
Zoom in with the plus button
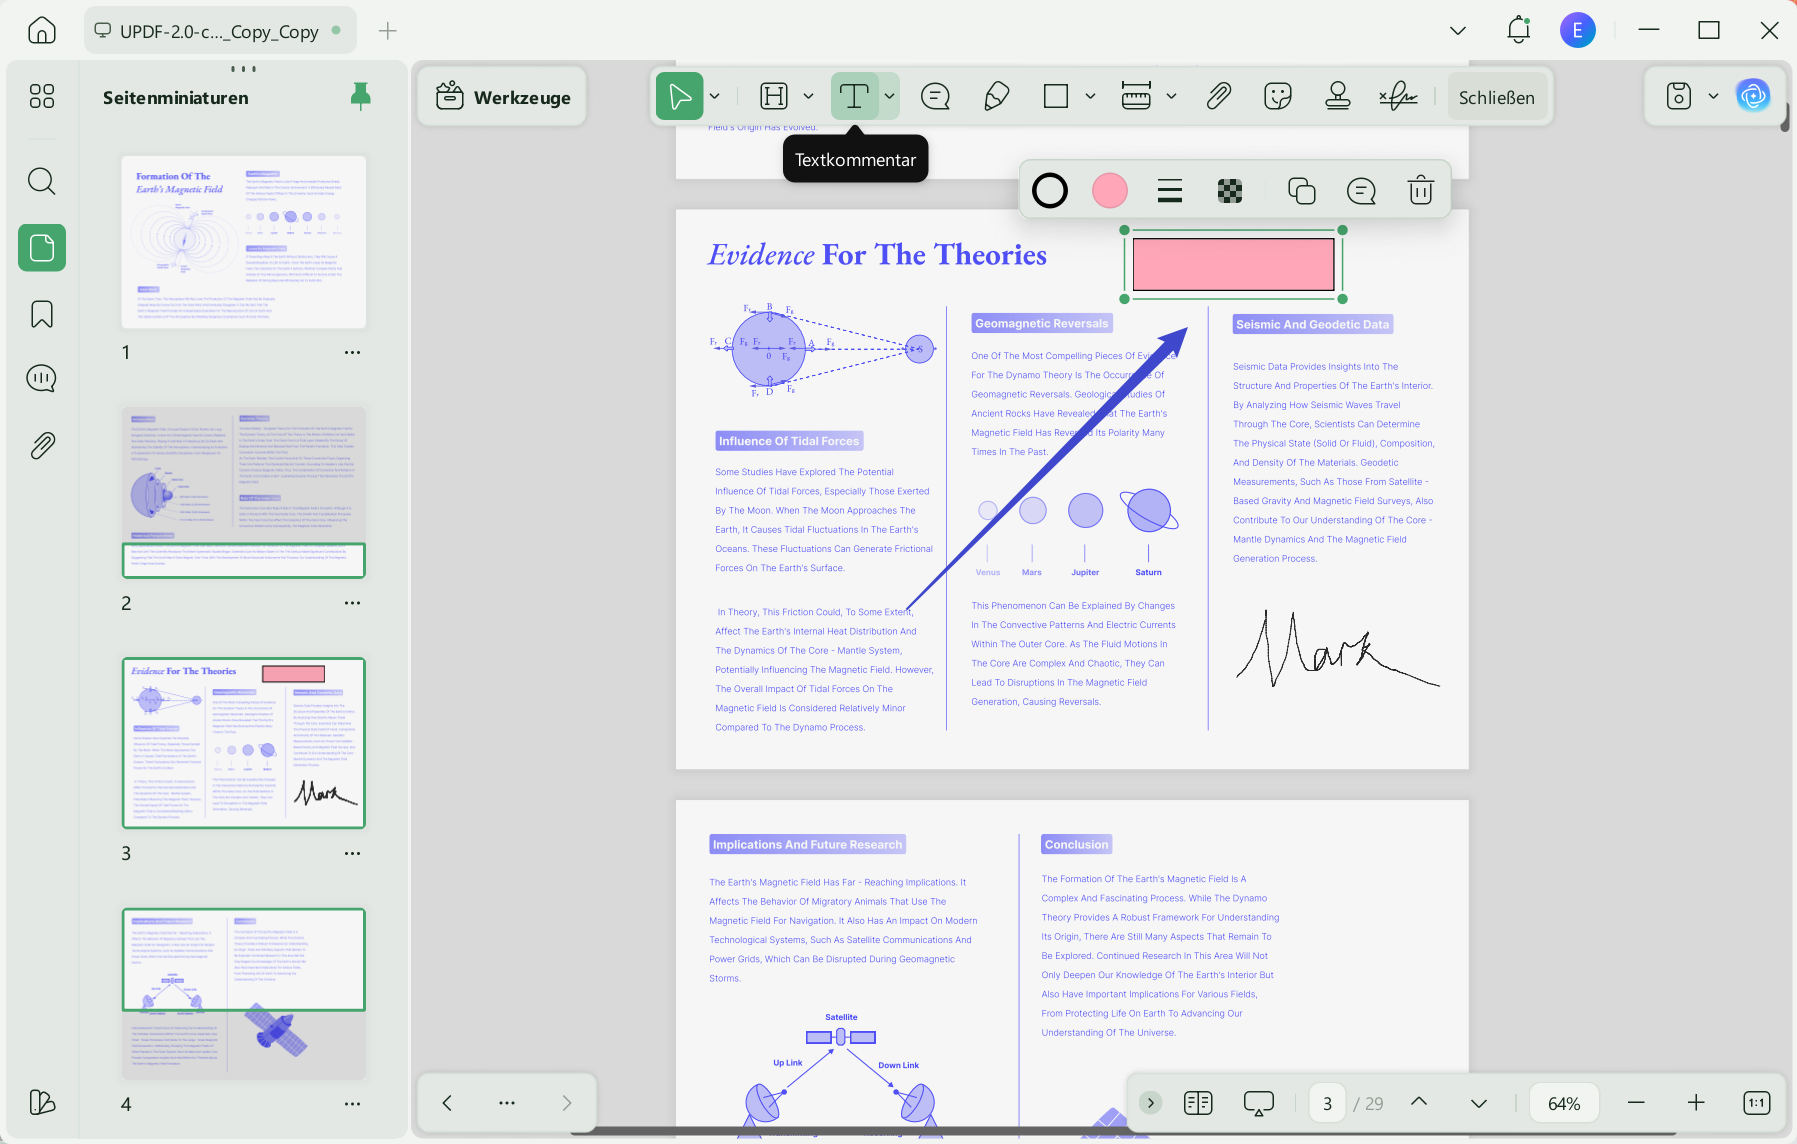(x=1696, y=1102)
